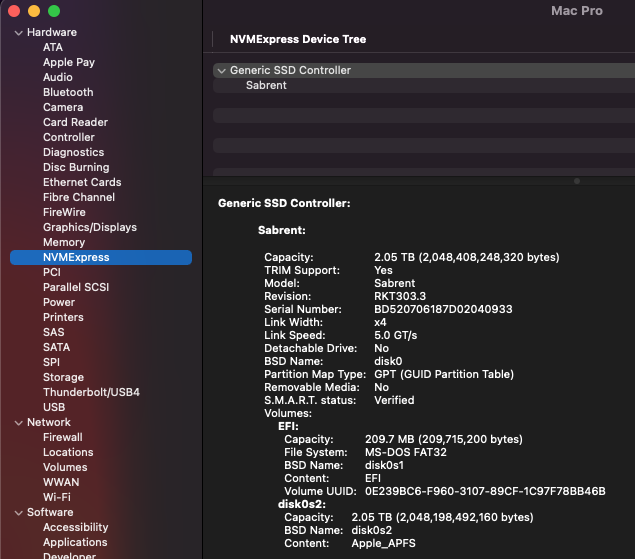Click the pane divider handle dot
This screenshot has width=635, height=559.
577,181
